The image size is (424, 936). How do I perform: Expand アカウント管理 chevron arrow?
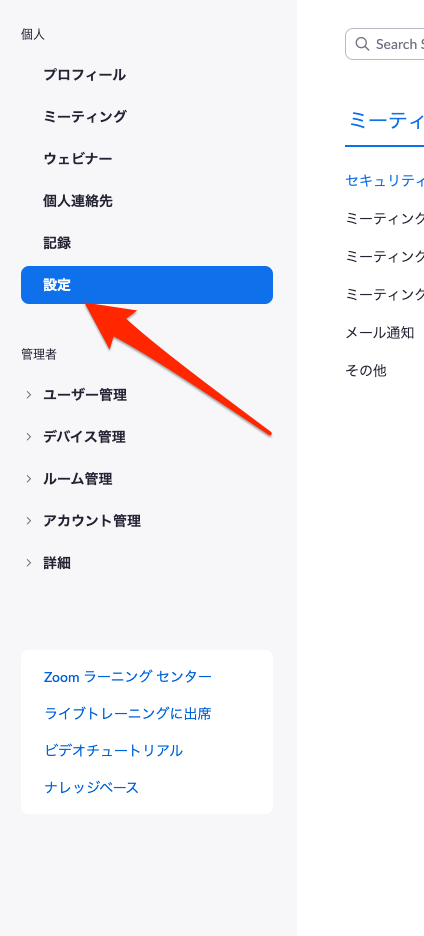tap(28, 521)
